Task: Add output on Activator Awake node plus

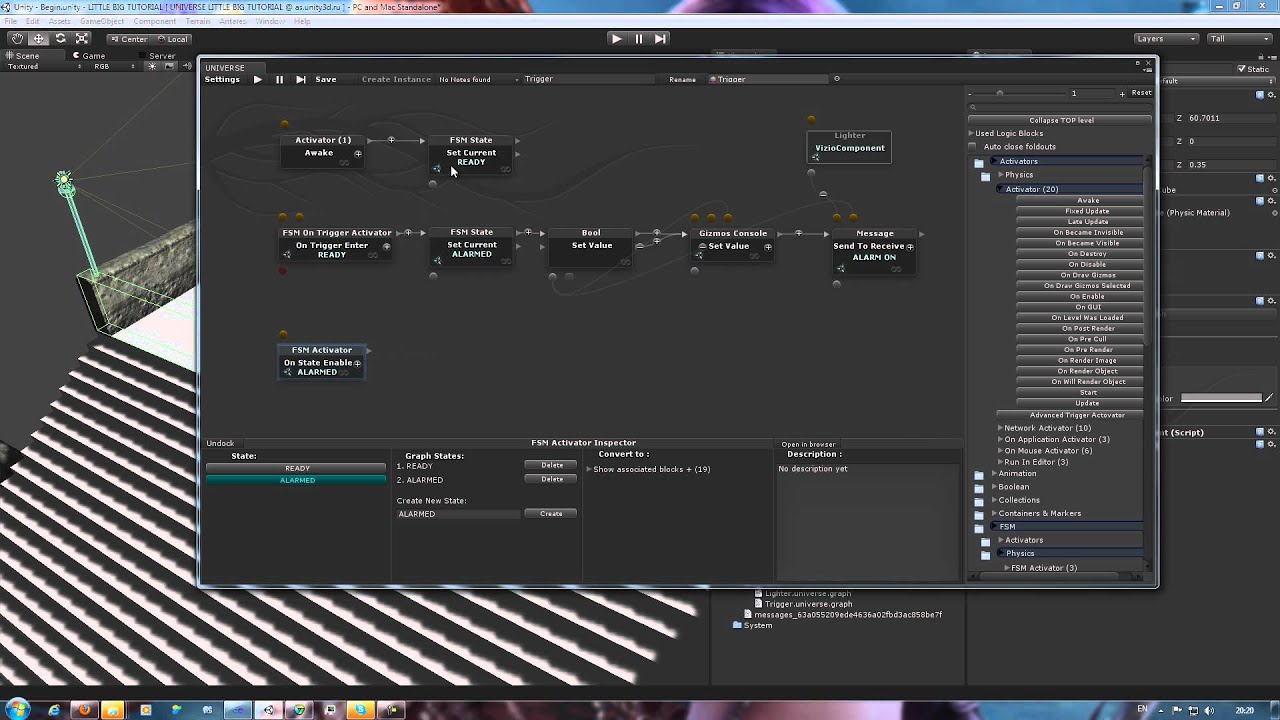Action: click(x=358, y=153)
